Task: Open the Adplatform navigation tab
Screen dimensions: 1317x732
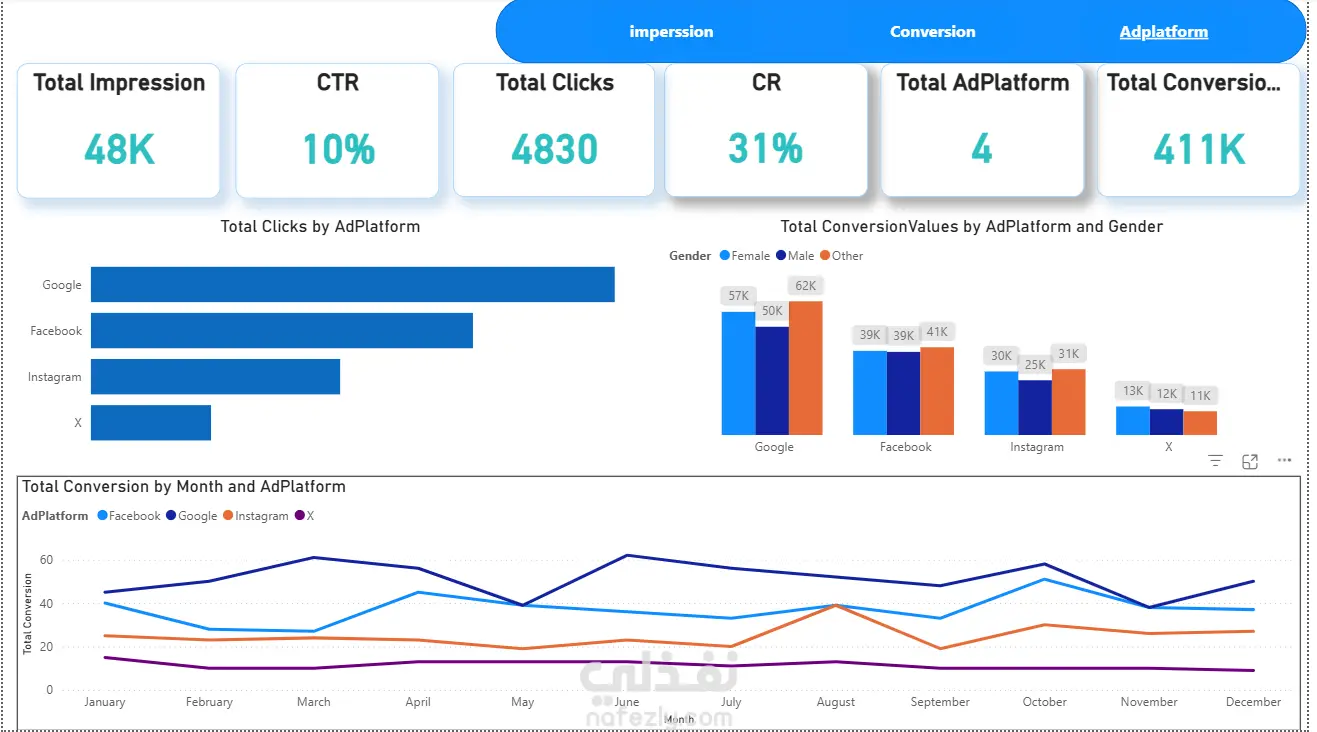Action: (x=1164, y=32)
